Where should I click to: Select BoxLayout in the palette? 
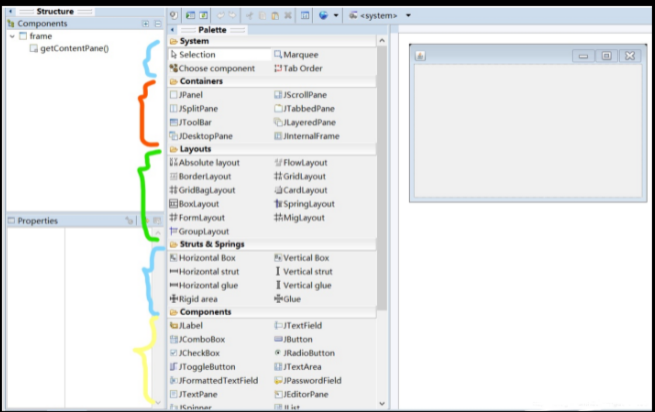click(x=194, y=204)
